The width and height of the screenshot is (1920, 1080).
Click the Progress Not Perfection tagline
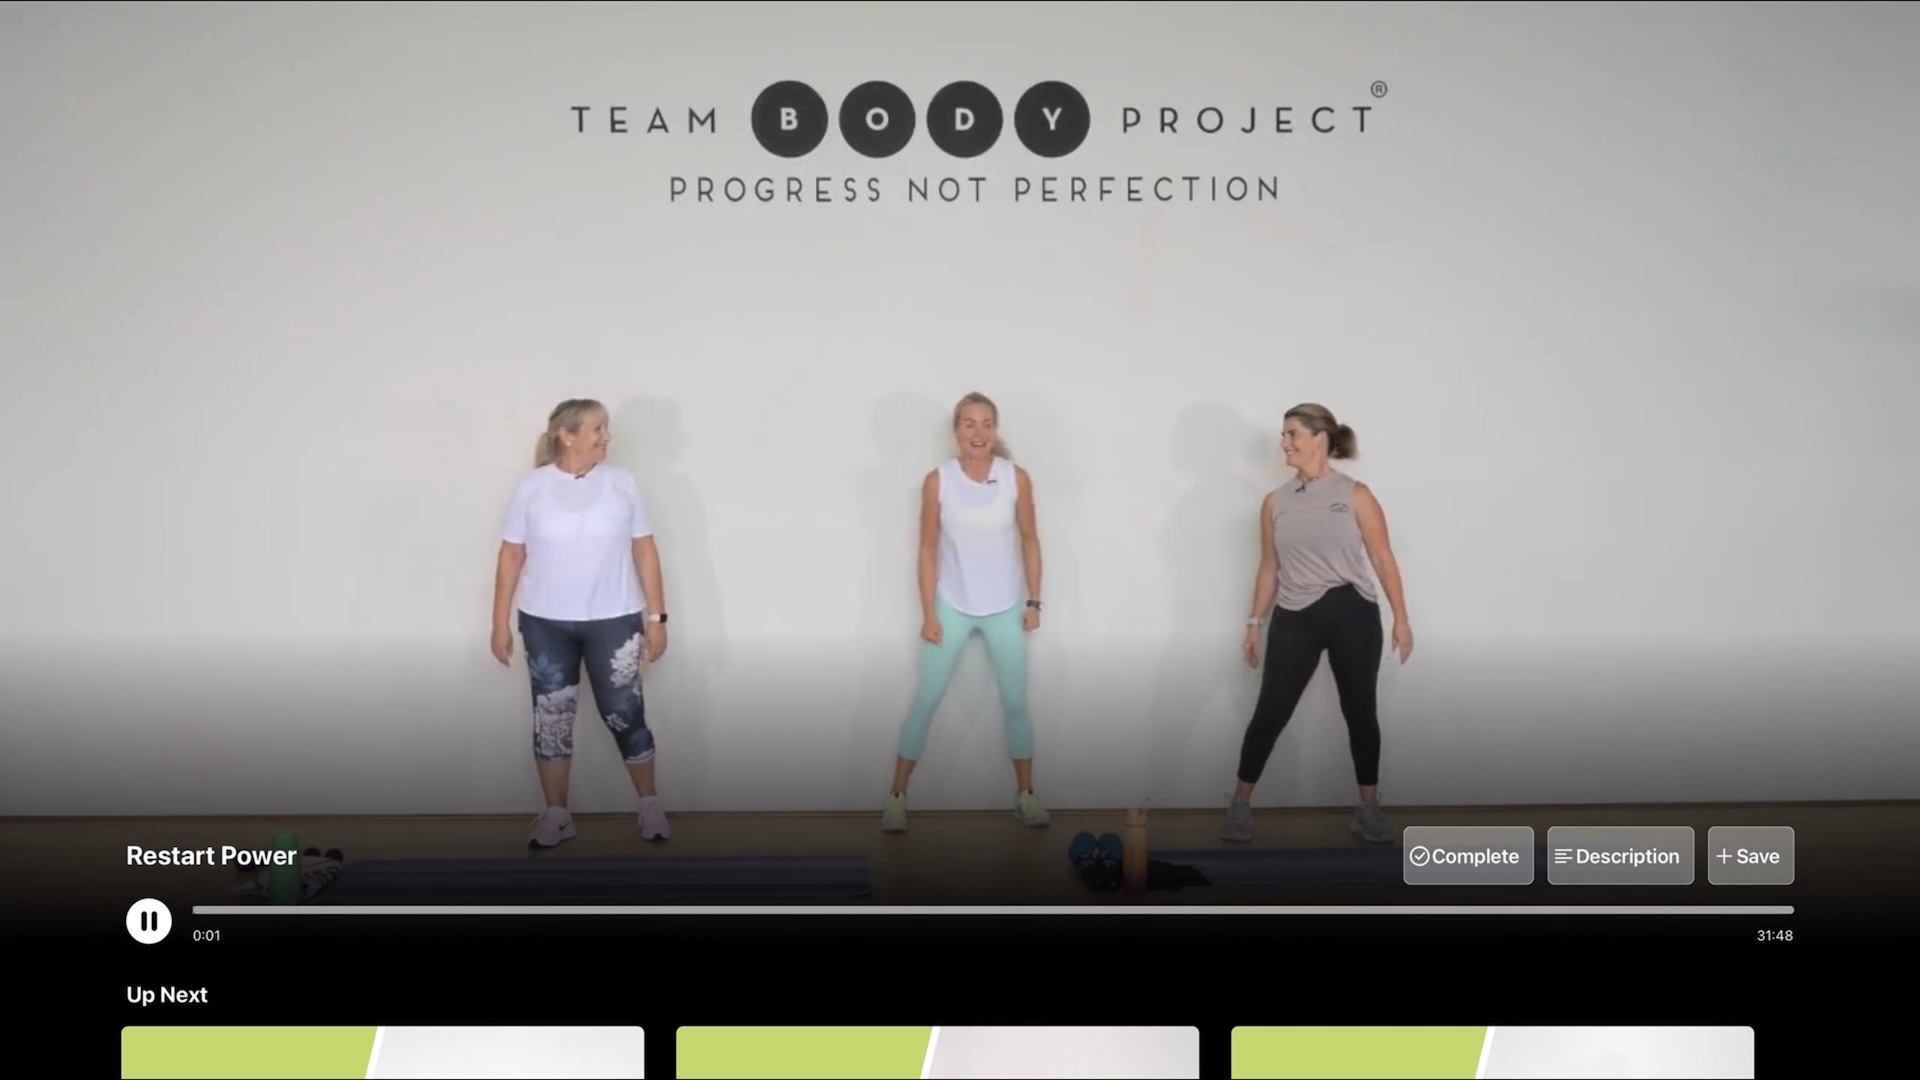click(x=975, y=190)
